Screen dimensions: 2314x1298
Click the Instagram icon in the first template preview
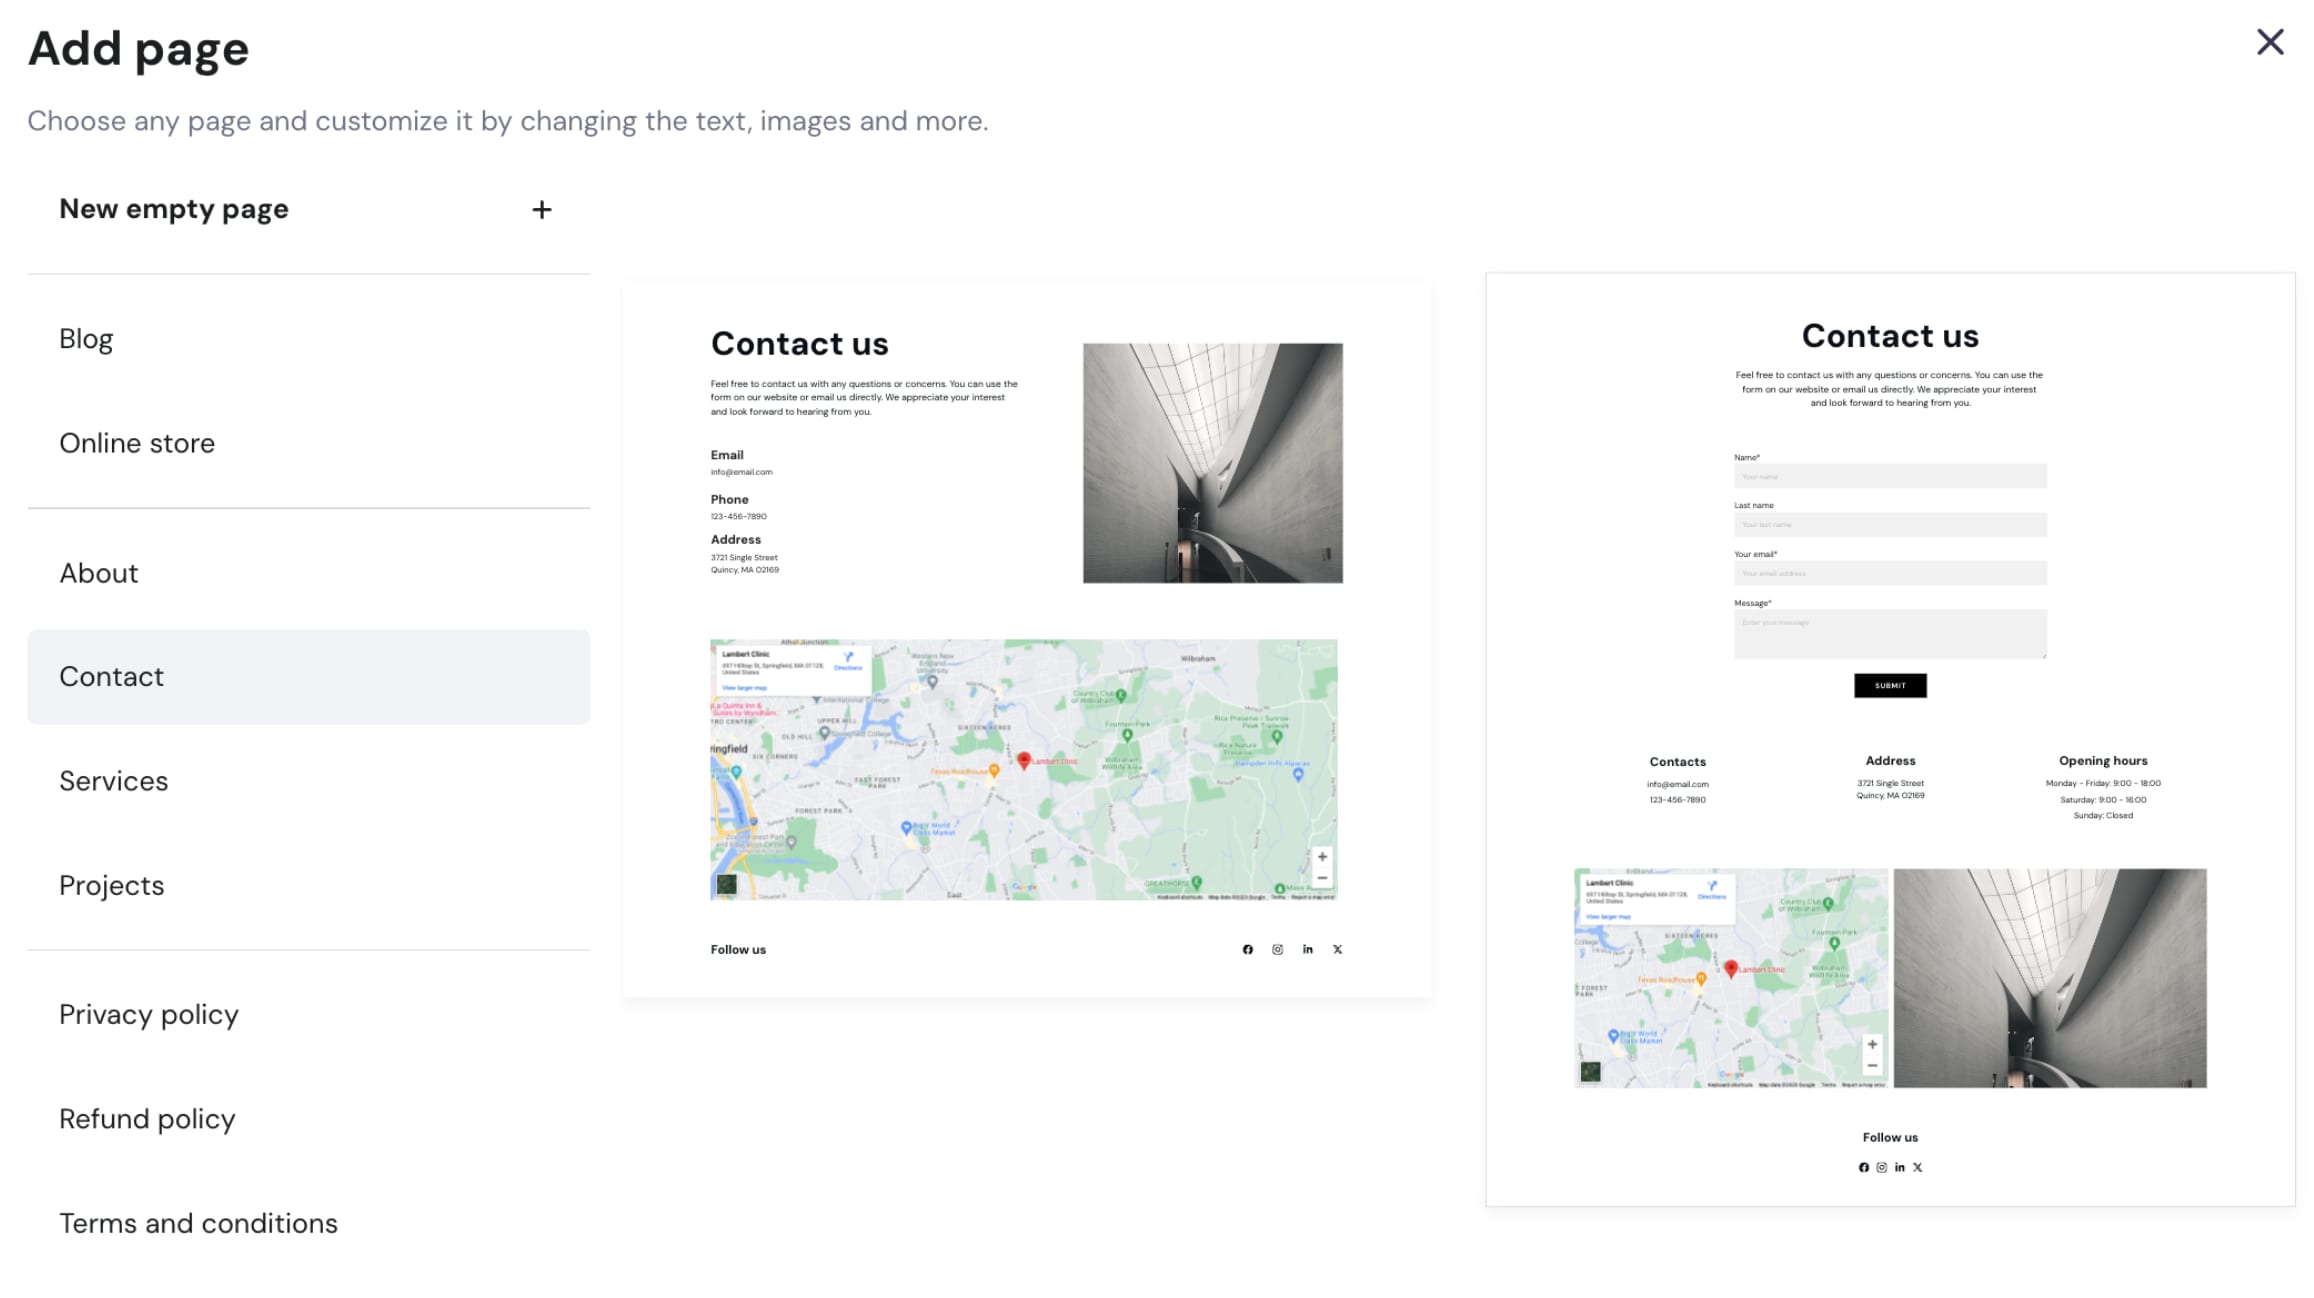1277,949
